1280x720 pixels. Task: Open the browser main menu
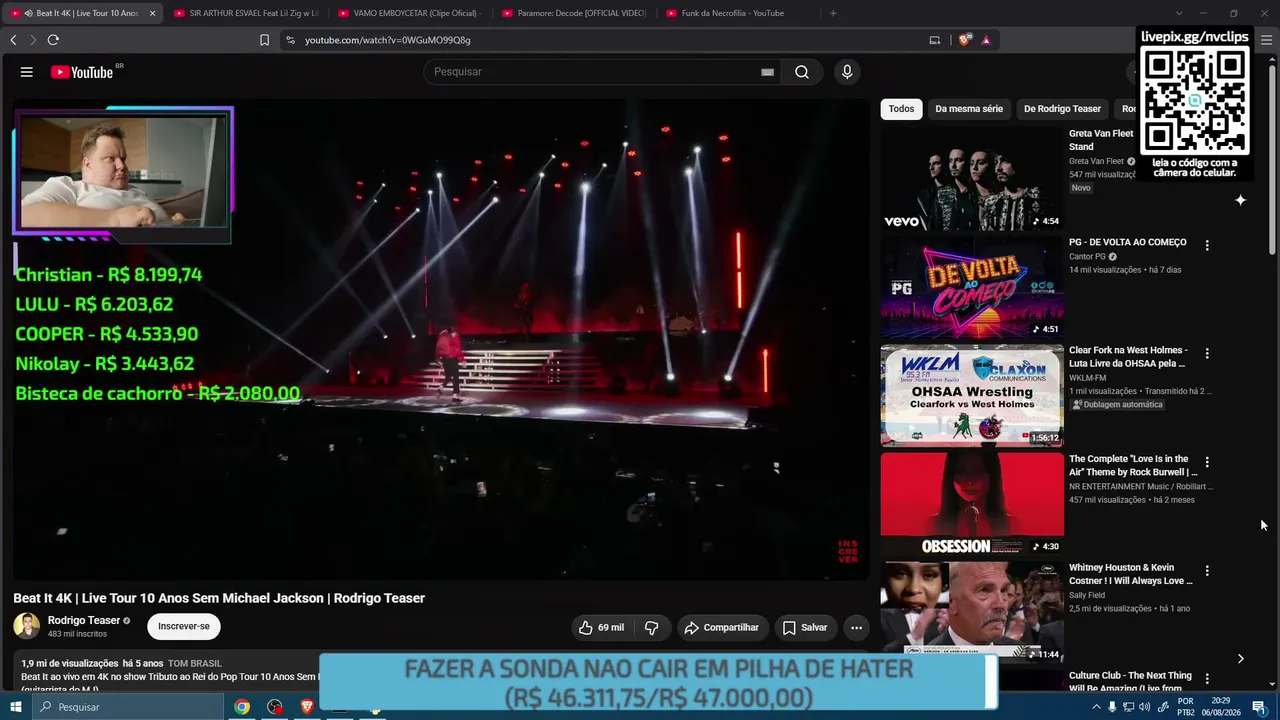pos(1266,40)
